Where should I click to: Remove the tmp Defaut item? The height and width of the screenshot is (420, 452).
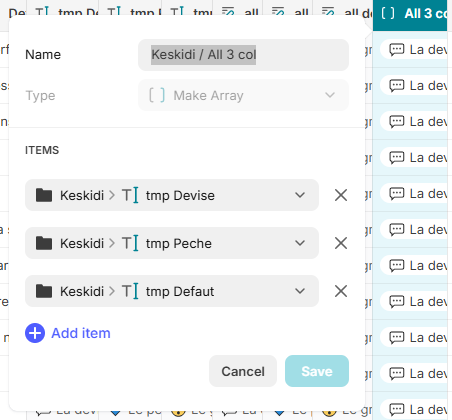(x=341, y=291)
